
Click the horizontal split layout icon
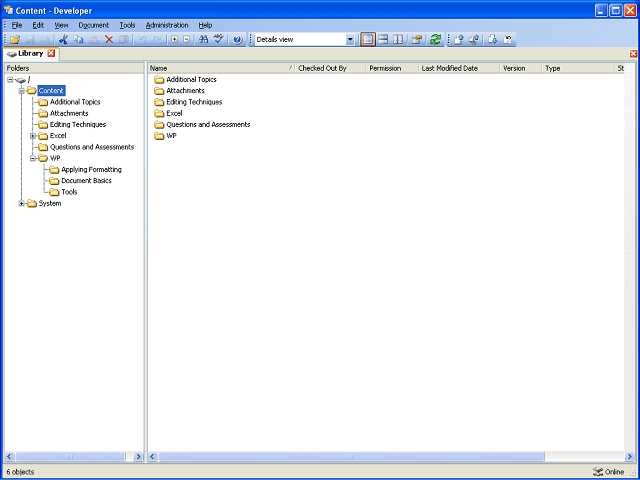(383, 40)
